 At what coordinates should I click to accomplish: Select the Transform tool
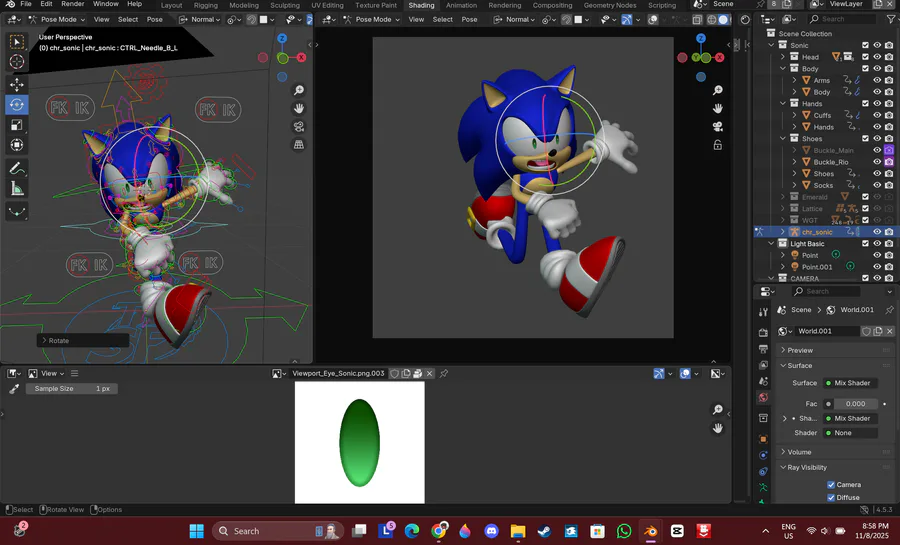(x=17, y=146)
